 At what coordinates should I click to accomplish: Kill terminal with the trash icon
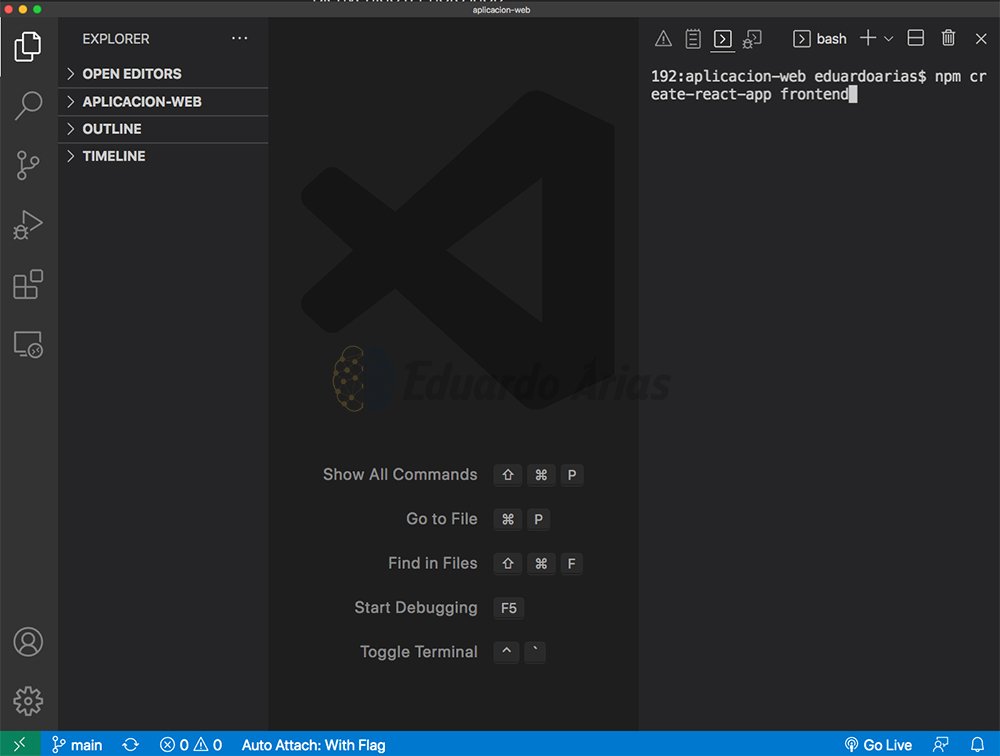[x=948, y=38]
